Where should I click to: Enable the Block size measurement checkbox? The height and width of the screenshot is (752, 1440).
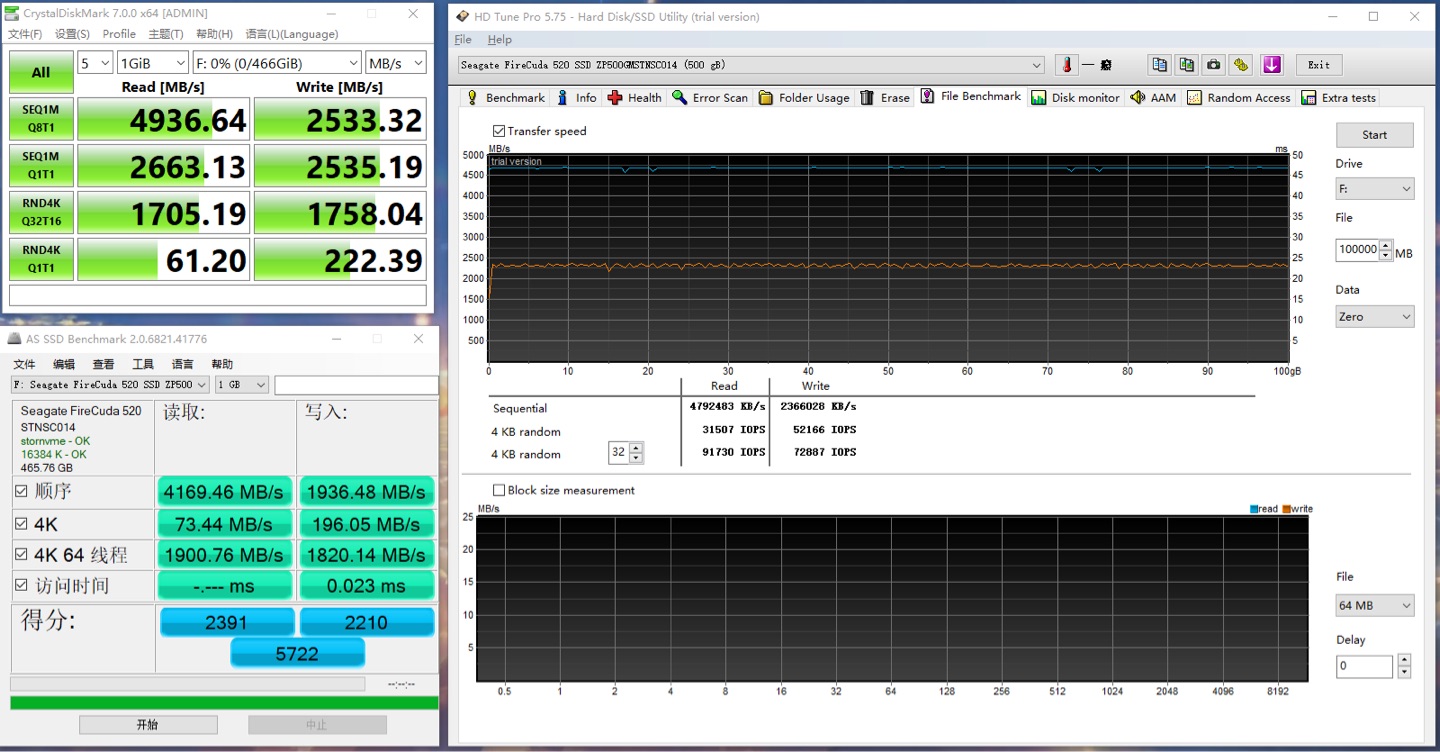(x=499, y=490)
